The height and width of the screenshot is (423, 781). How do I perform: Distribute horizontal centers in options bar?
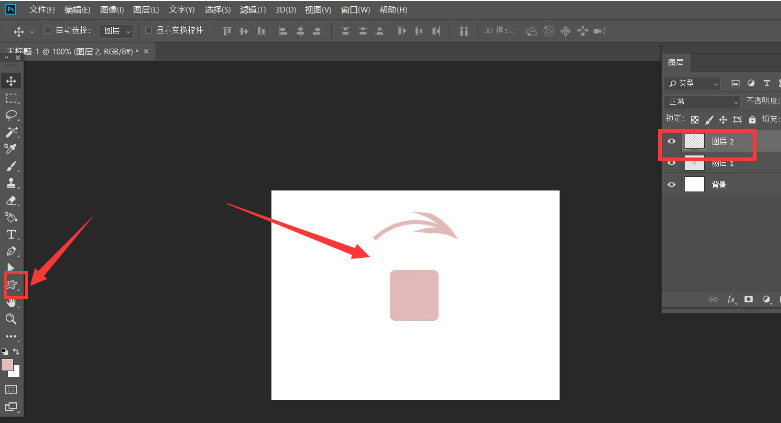tap(418, 31)
